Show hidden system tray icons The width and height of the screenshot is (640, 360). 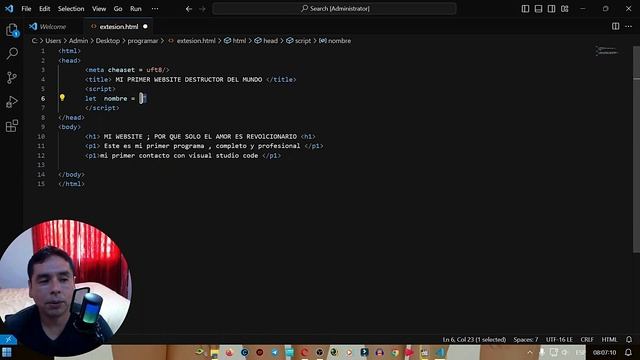tap(530, 352)
